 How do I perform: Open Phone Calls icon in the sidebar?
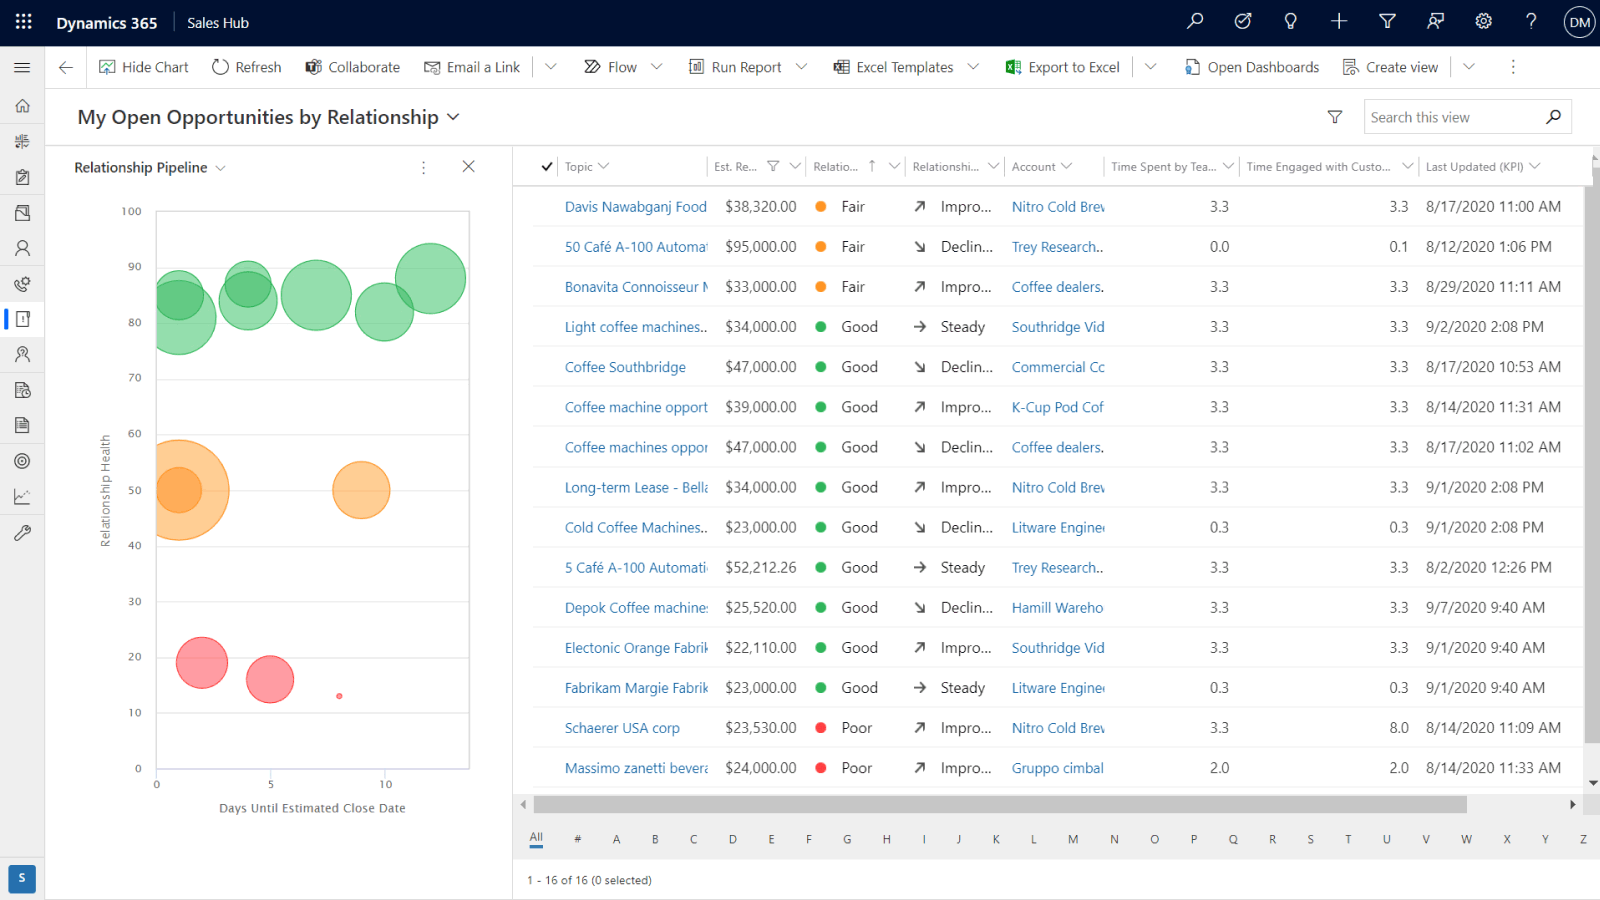tap(22, 283)
